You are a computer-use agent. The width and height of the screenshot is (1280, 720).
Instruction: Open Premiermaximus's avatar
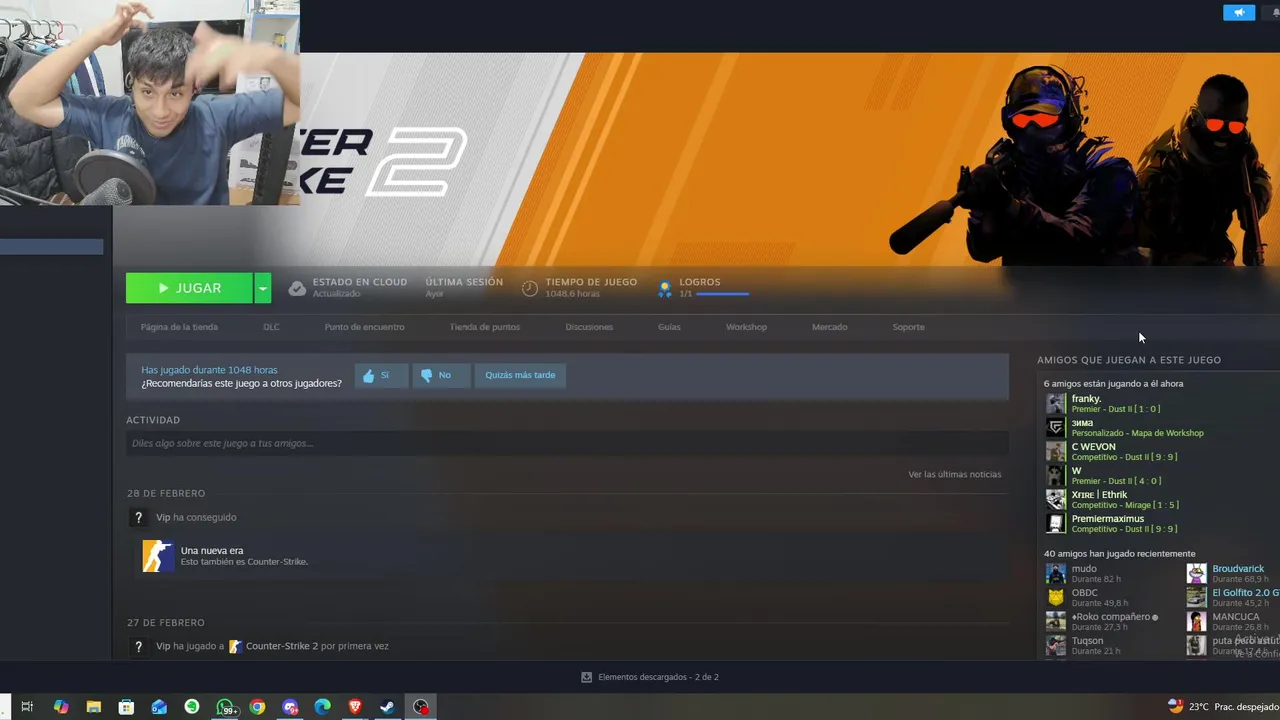click(1056, 524)
